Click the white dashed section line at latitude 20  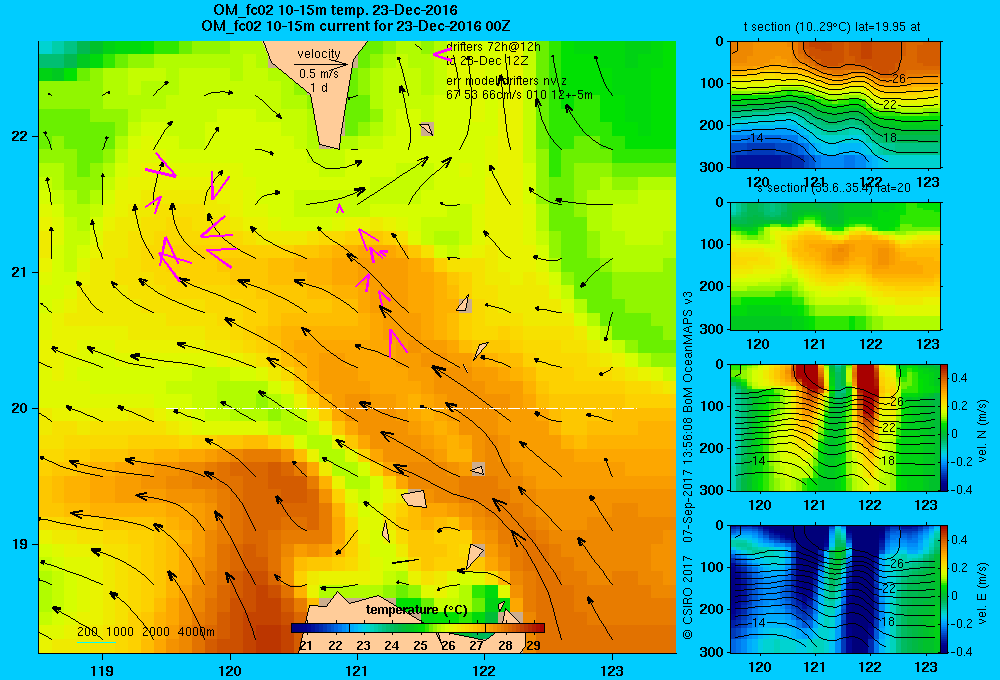point(401,408)
